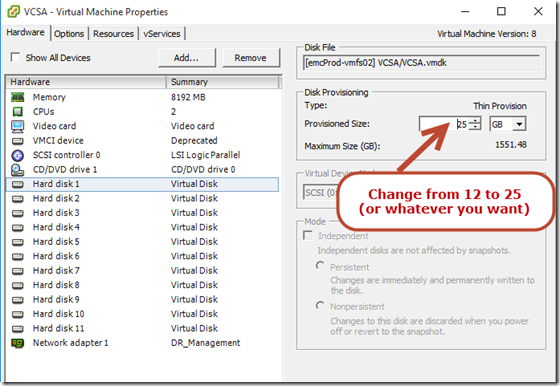Close the Virtual Machine Properties window
The width and height of the screenshot is (560, 386).
coord(538,11)
